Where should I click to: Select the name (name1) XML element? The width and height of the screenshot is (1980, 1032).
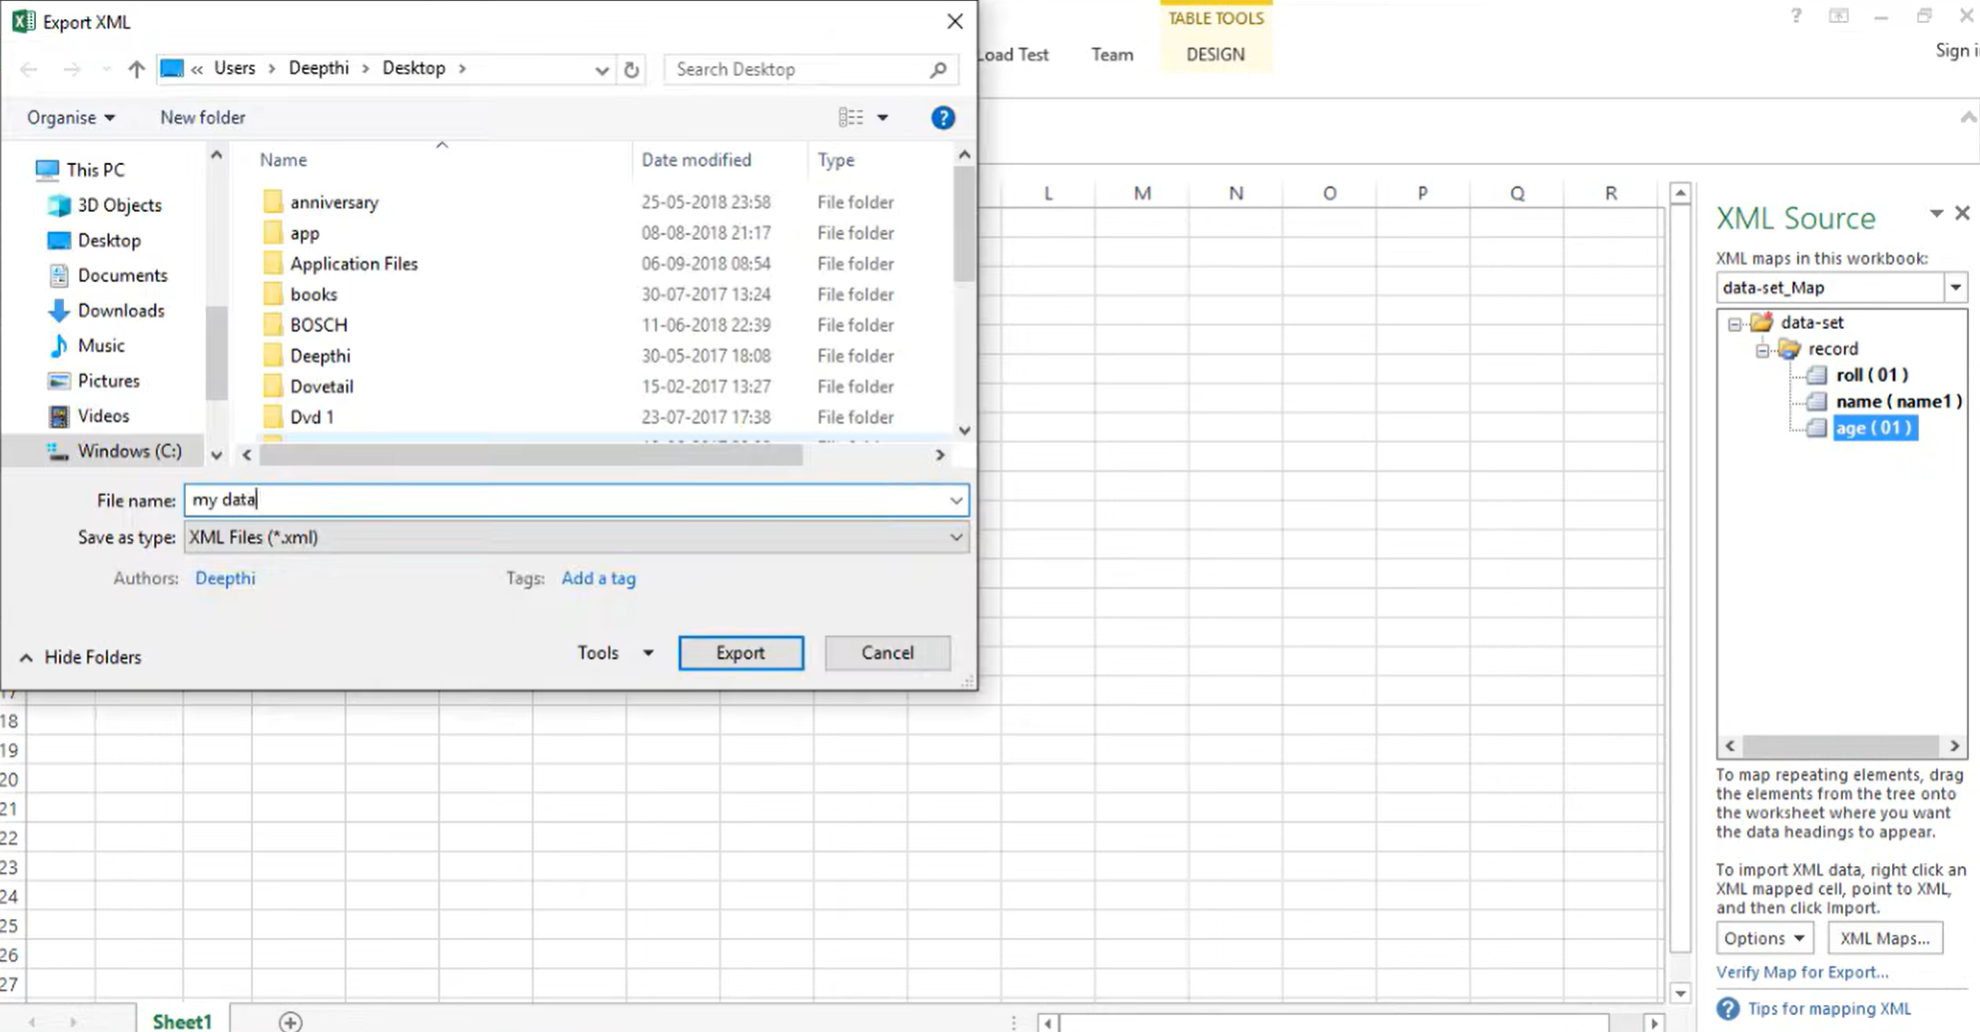pos(1898,401)
